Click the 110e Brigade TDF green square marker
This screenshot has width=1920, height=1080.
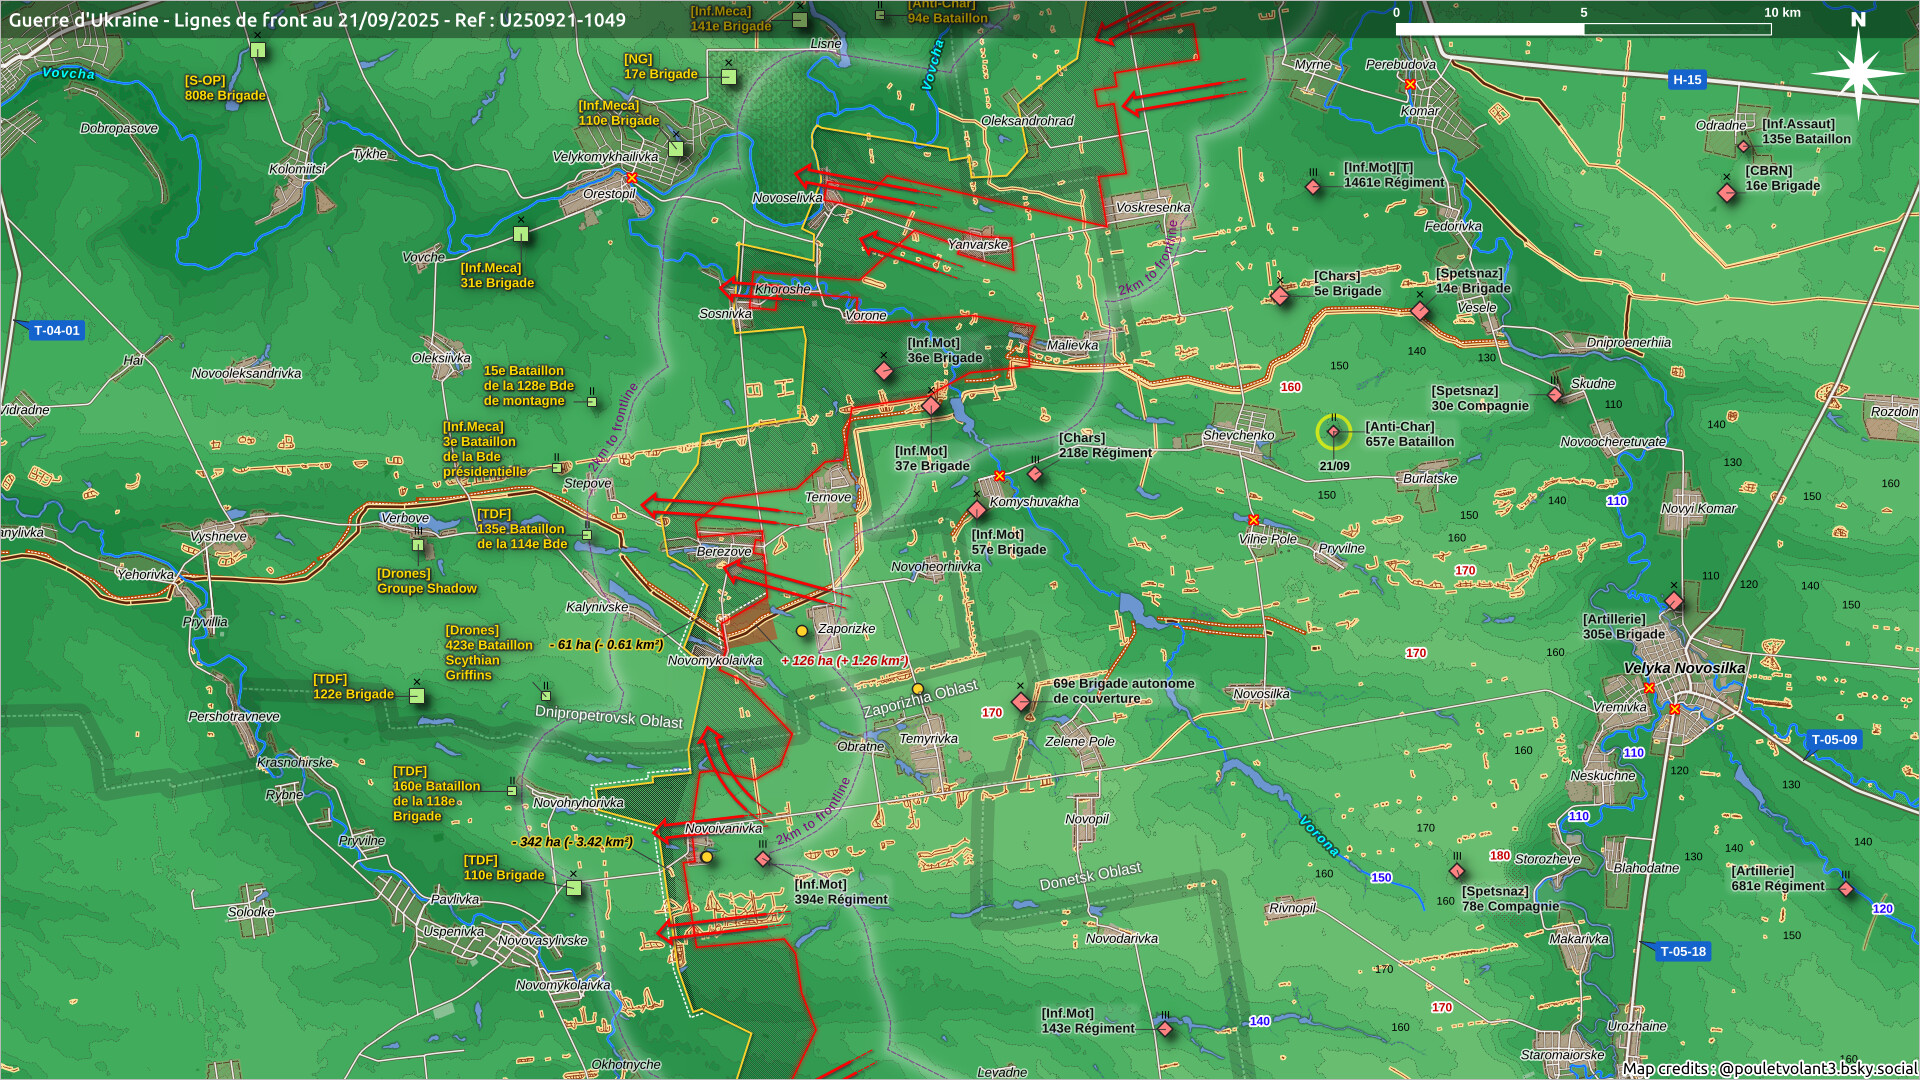click(x=574, y=888)
